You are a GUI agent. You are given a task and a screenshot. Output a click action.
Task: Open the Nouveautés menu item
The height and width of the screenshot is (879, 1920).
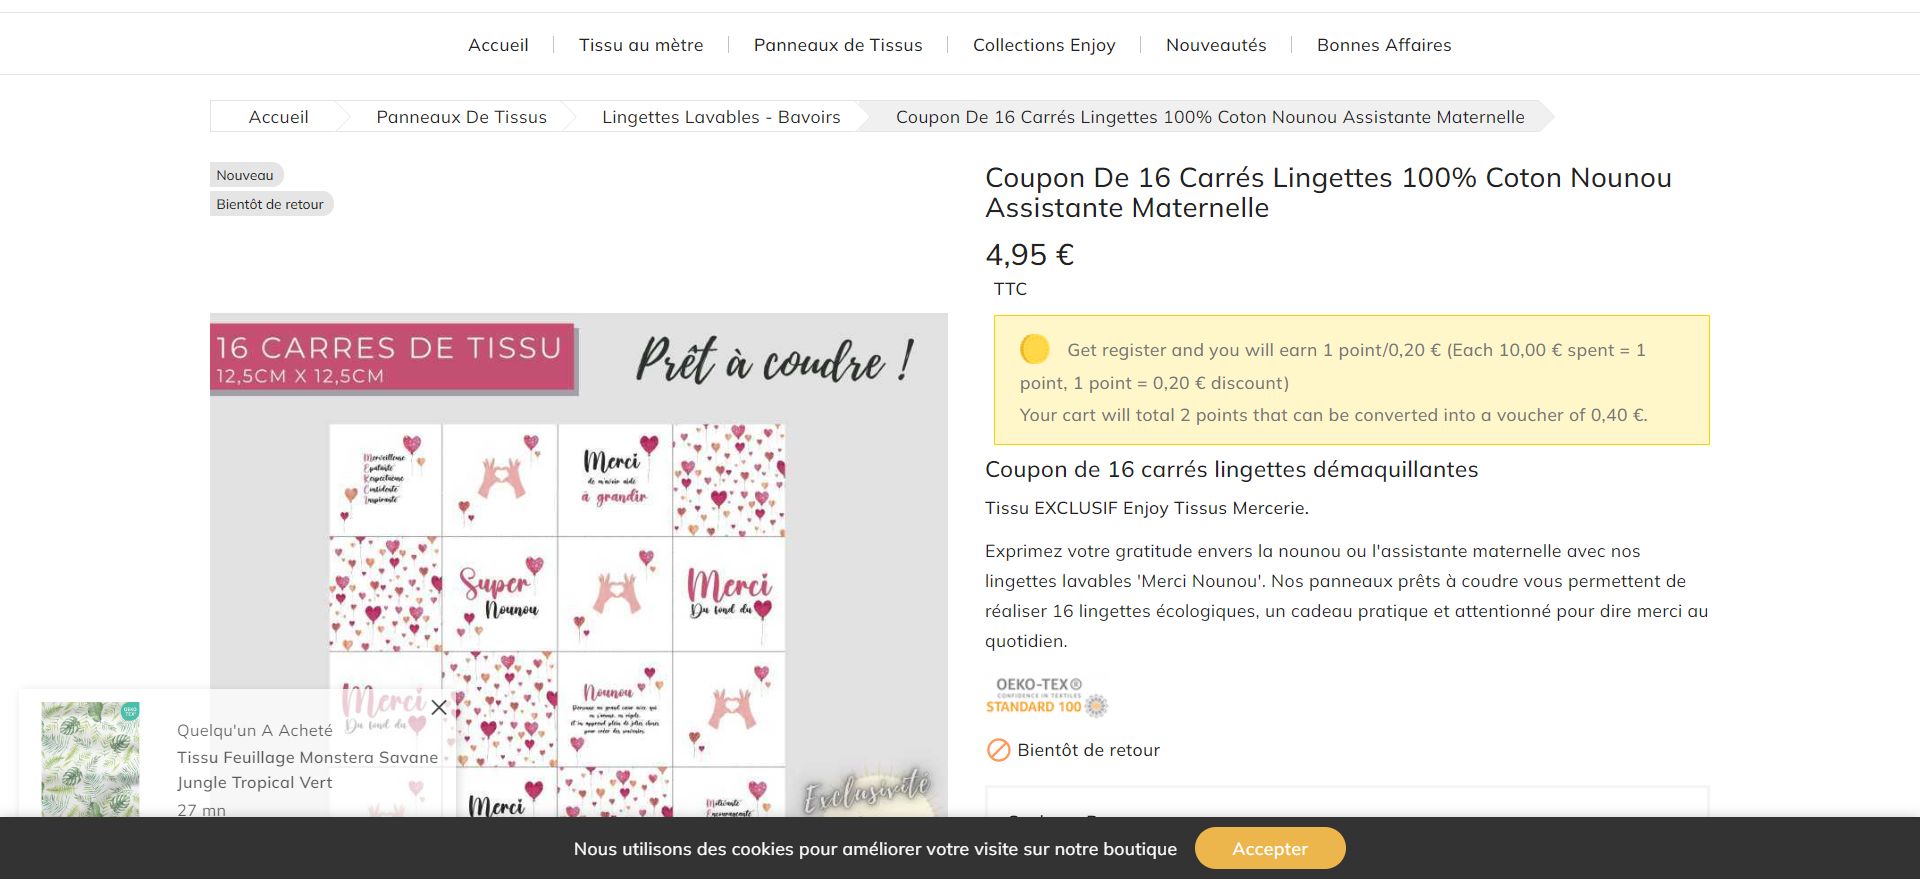(x=1216, y=45)
